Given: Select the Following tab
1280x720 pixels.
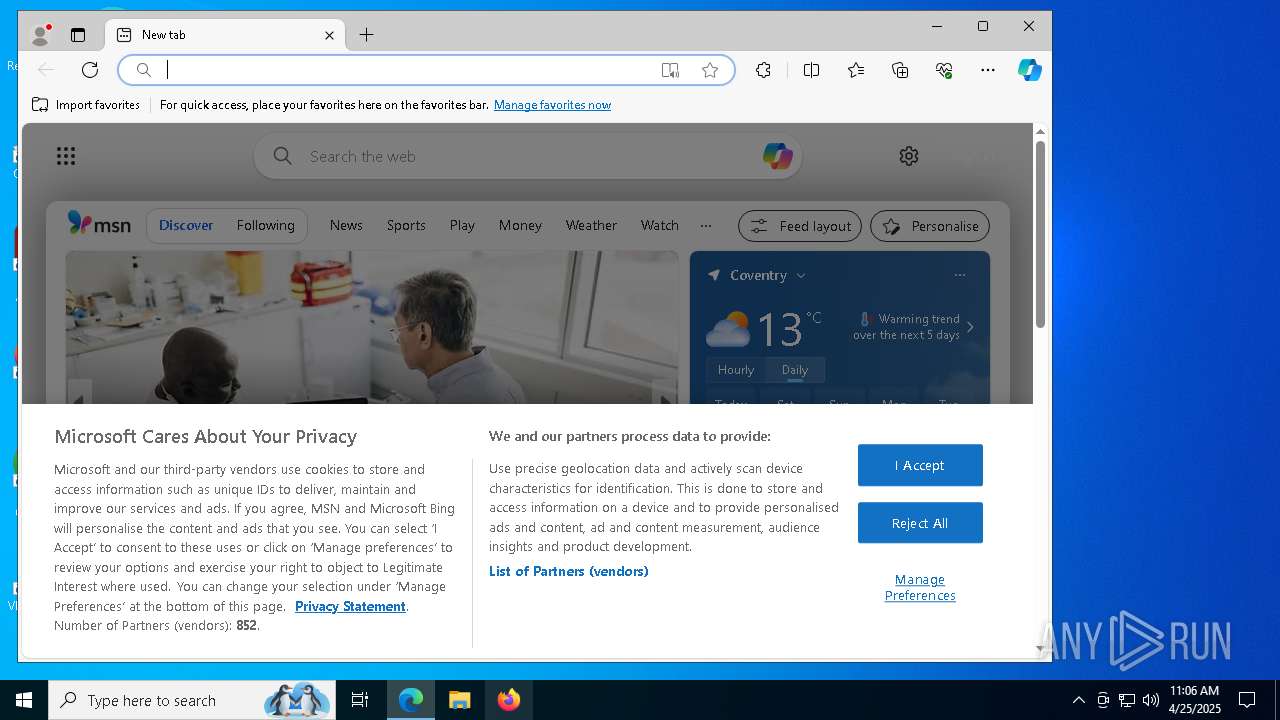Looking at the screenshot, I should (266, 225).
